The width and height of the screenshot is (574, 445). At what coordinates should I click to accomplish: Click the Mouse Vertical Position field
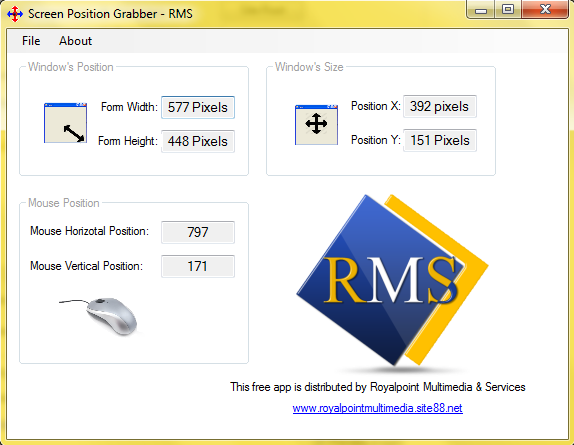(x=198, y=266)
